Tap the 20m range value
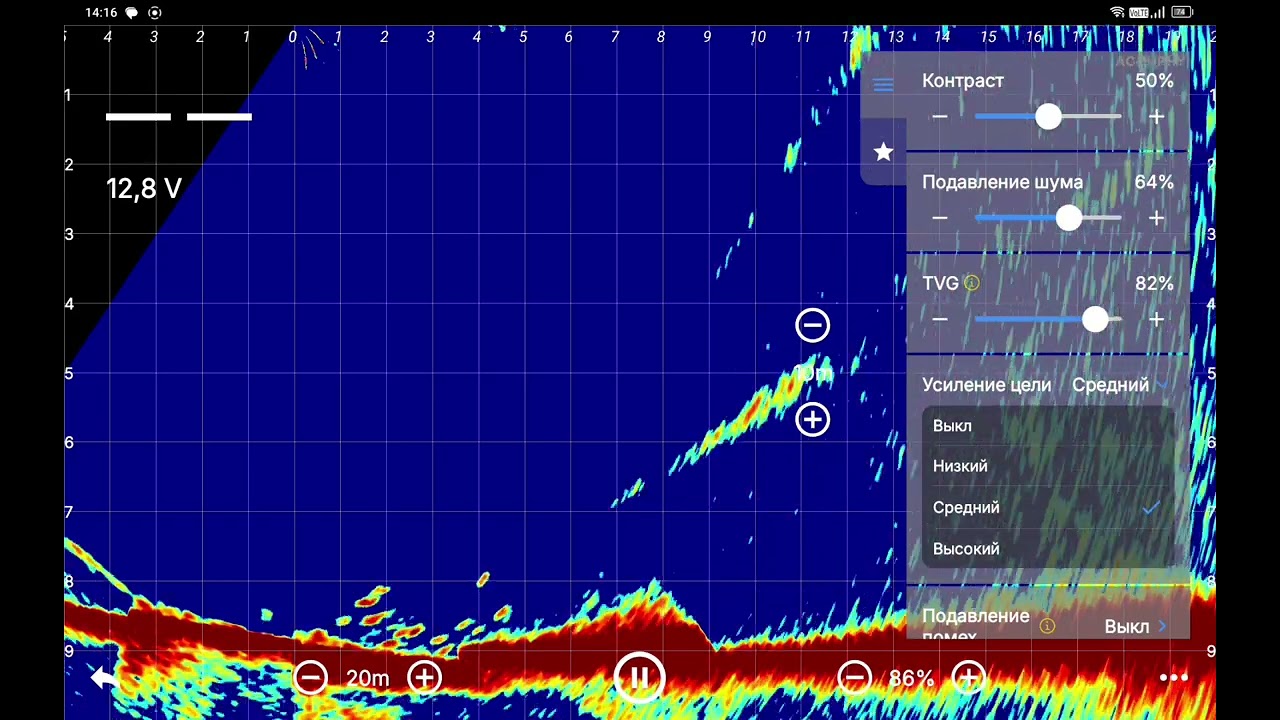 click(367, 678)
